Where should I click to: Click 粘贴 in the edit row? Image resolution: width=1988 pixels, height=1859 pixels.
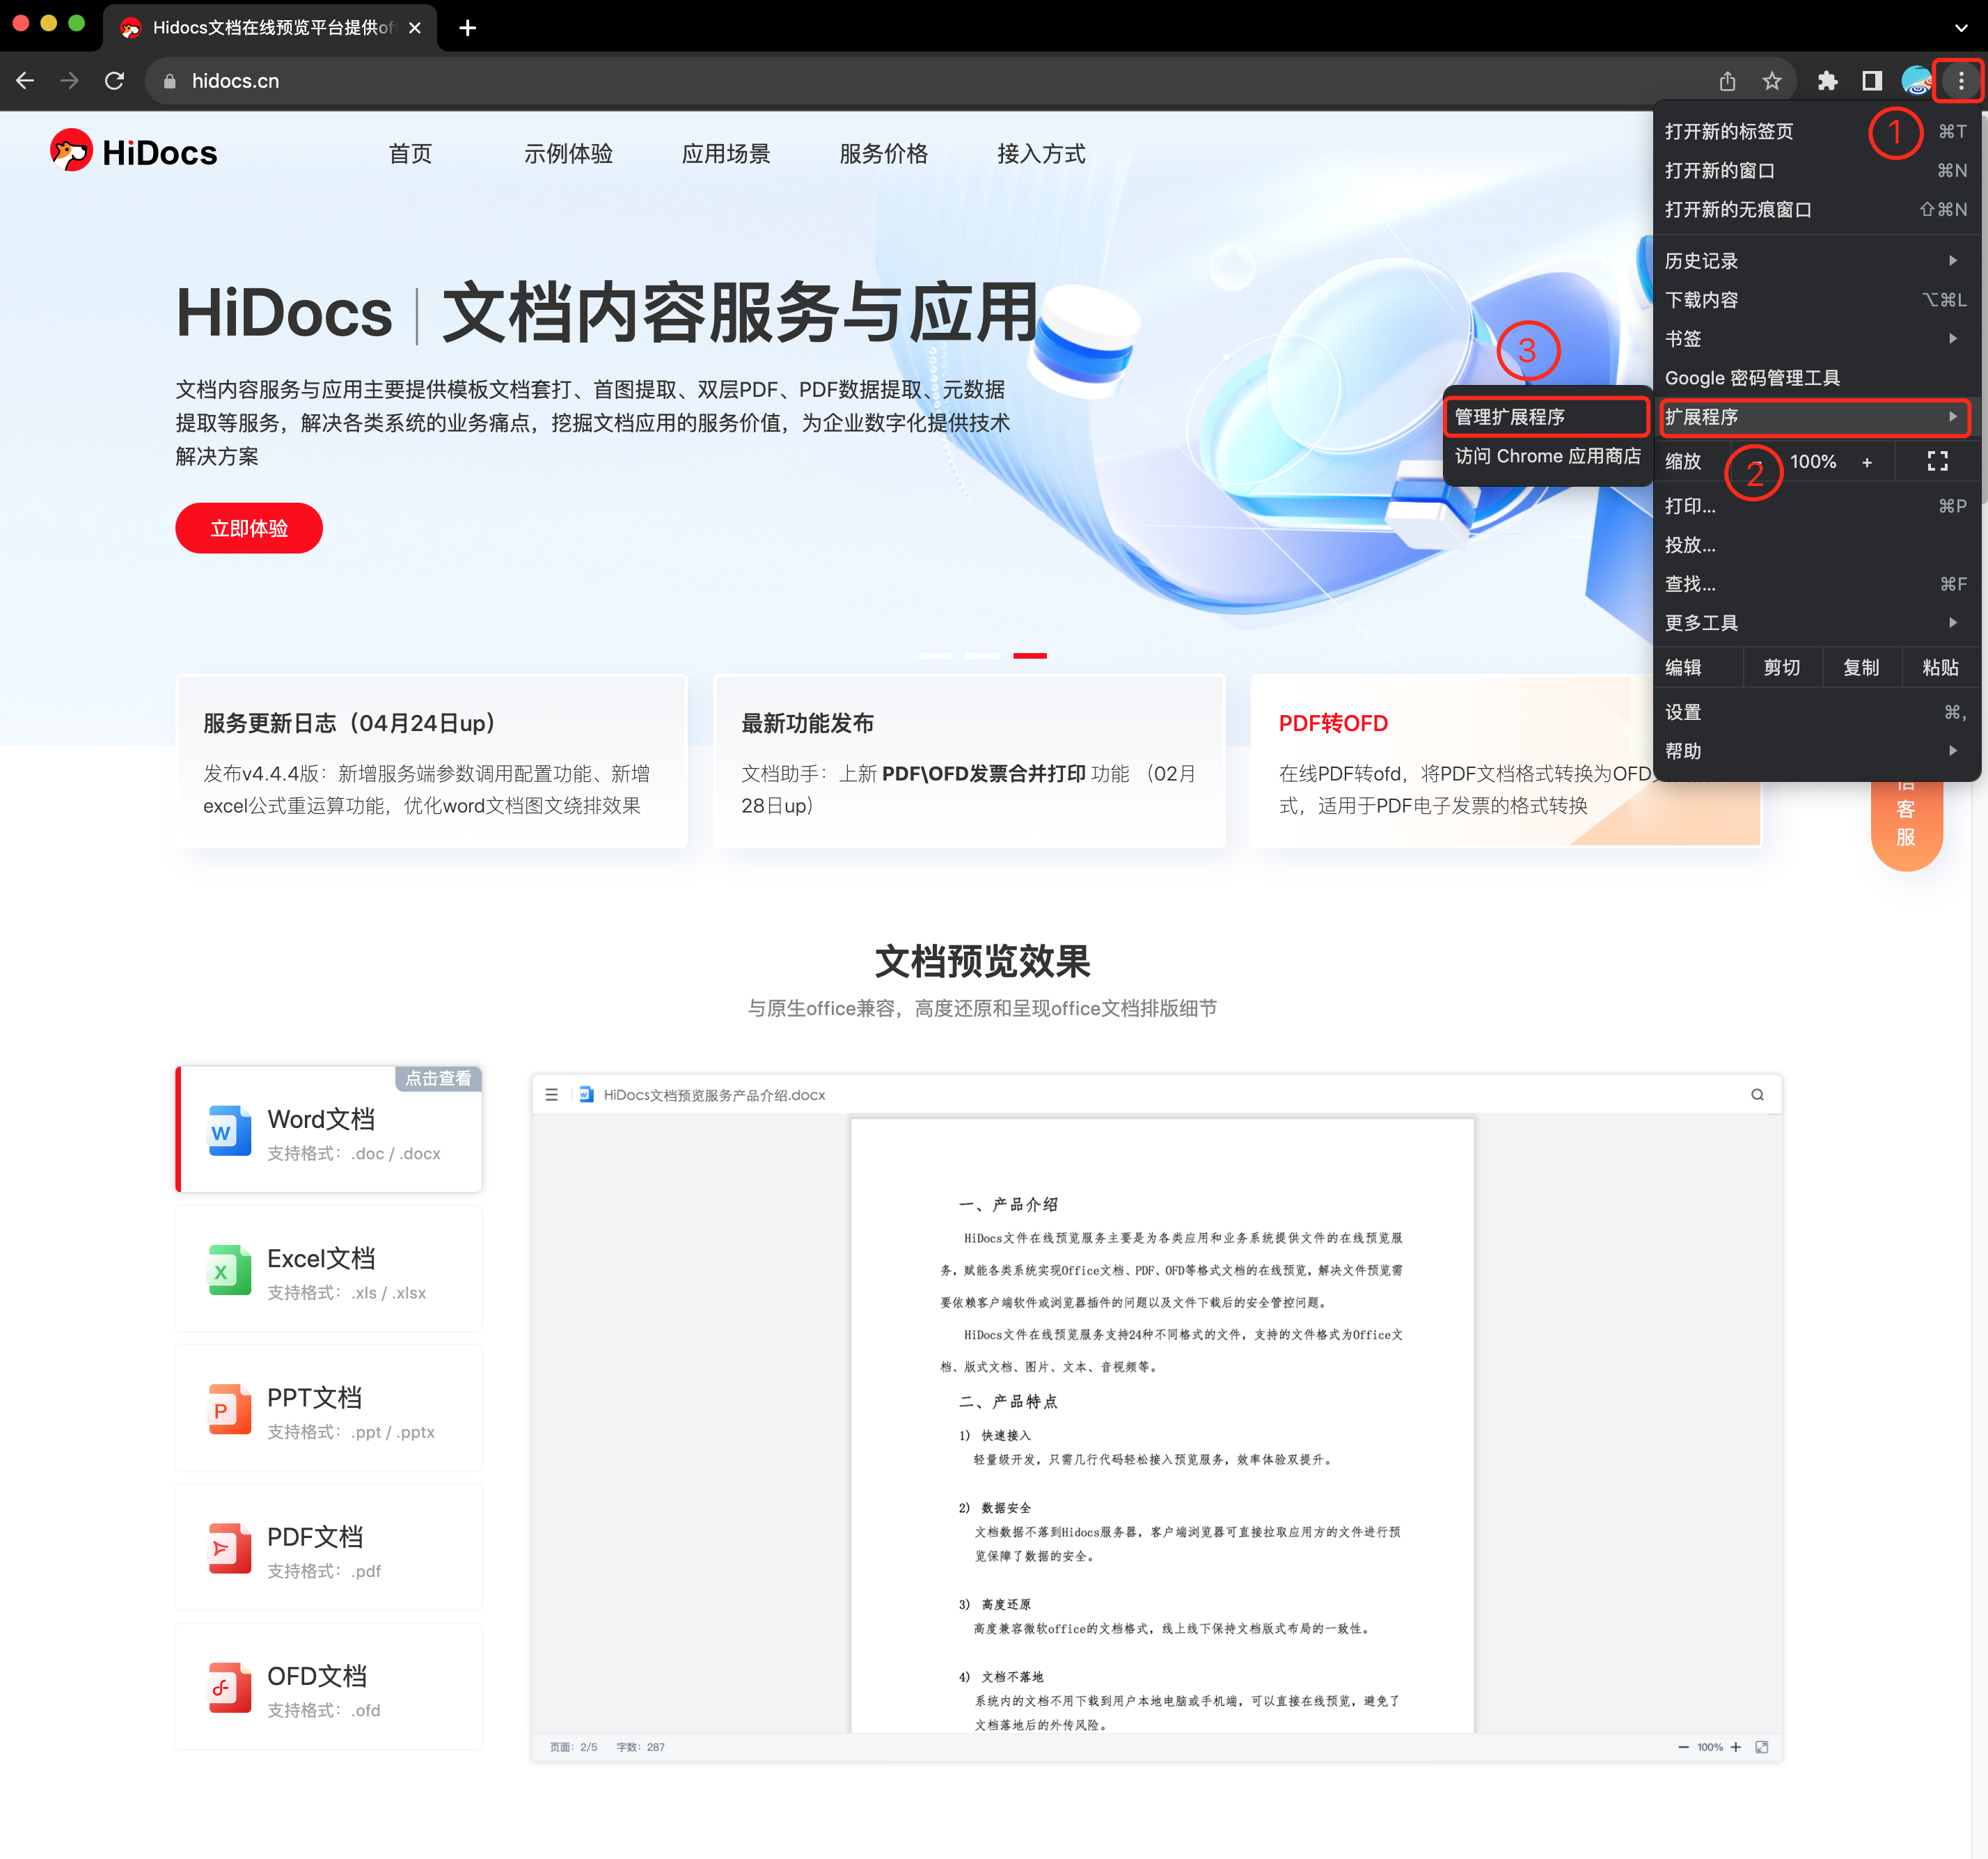click(1940, 668)
